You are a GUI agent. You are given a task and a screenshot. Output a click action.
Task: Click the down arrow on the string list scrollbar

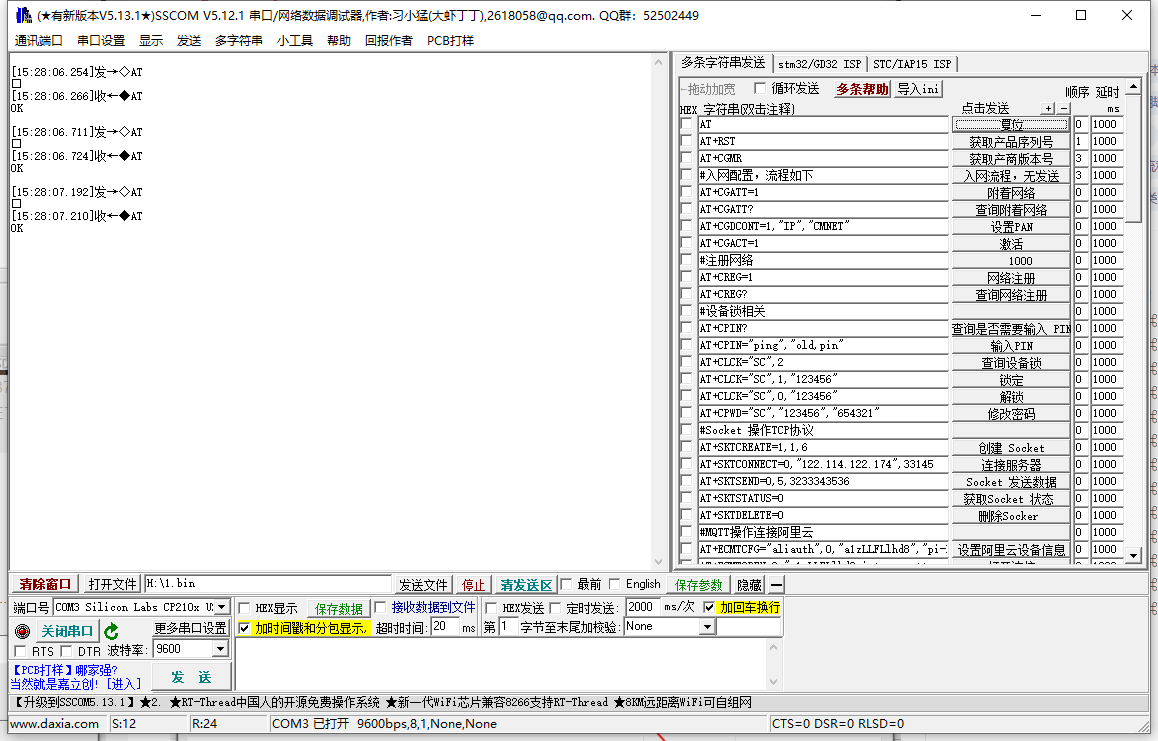(1134, 556)
